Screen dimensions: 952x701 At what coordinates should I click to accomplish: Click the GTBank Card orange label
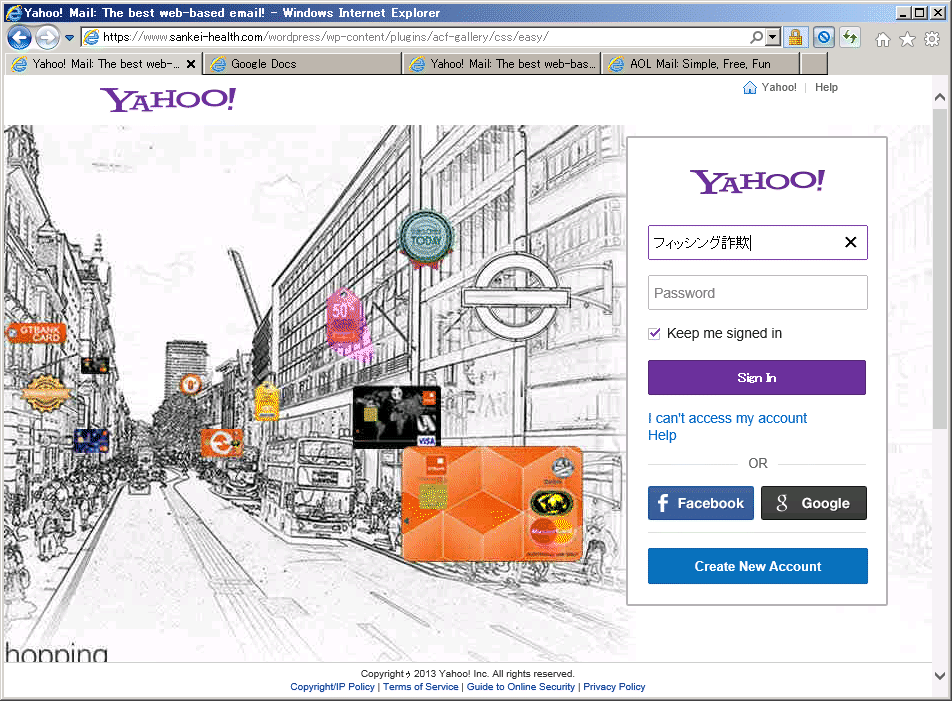pos(36,333)
